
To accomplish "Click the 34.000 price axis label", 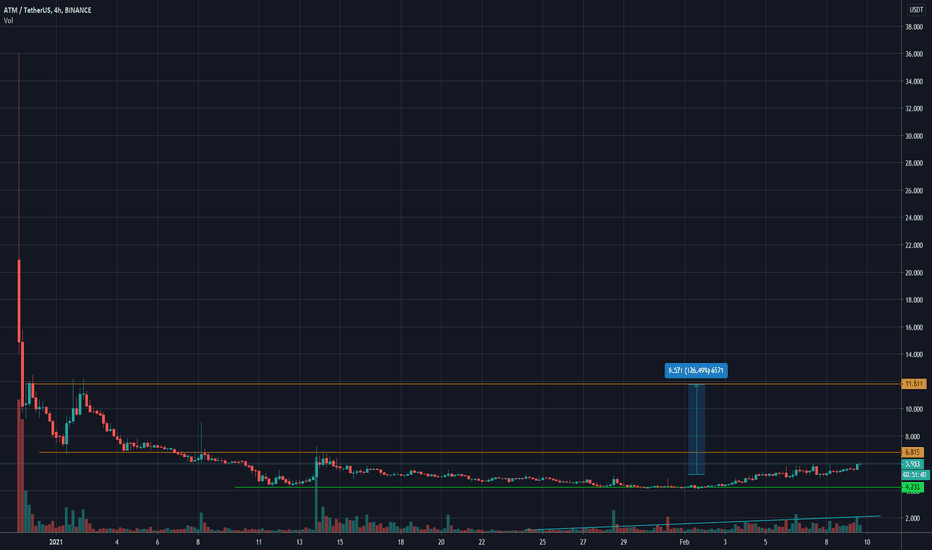I will 914,81.
